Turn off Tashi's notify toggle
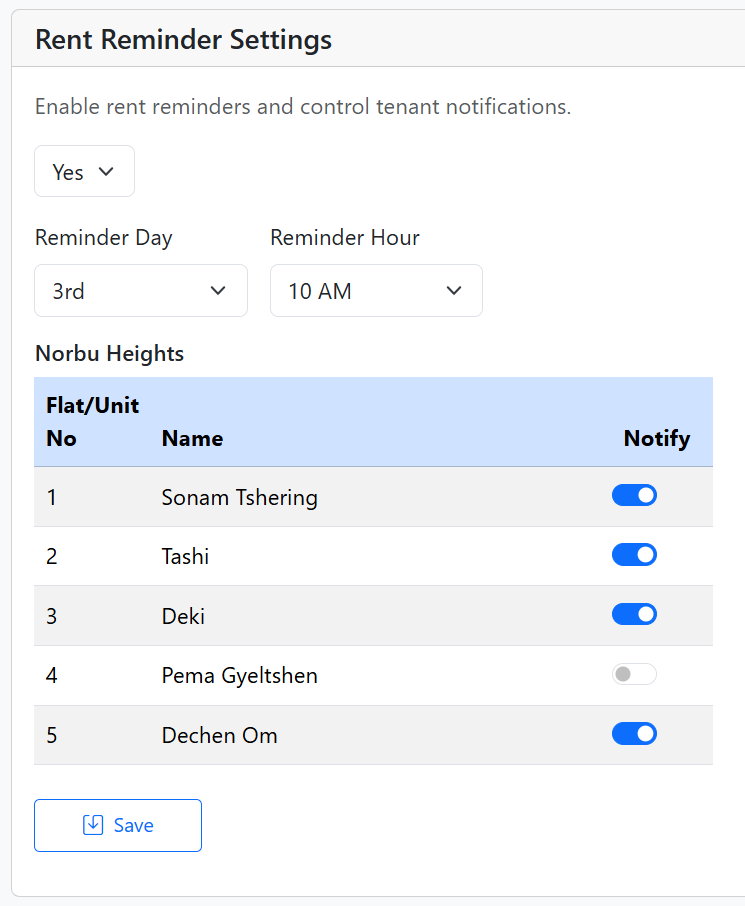Screen dimensions: 745x906 634,555
